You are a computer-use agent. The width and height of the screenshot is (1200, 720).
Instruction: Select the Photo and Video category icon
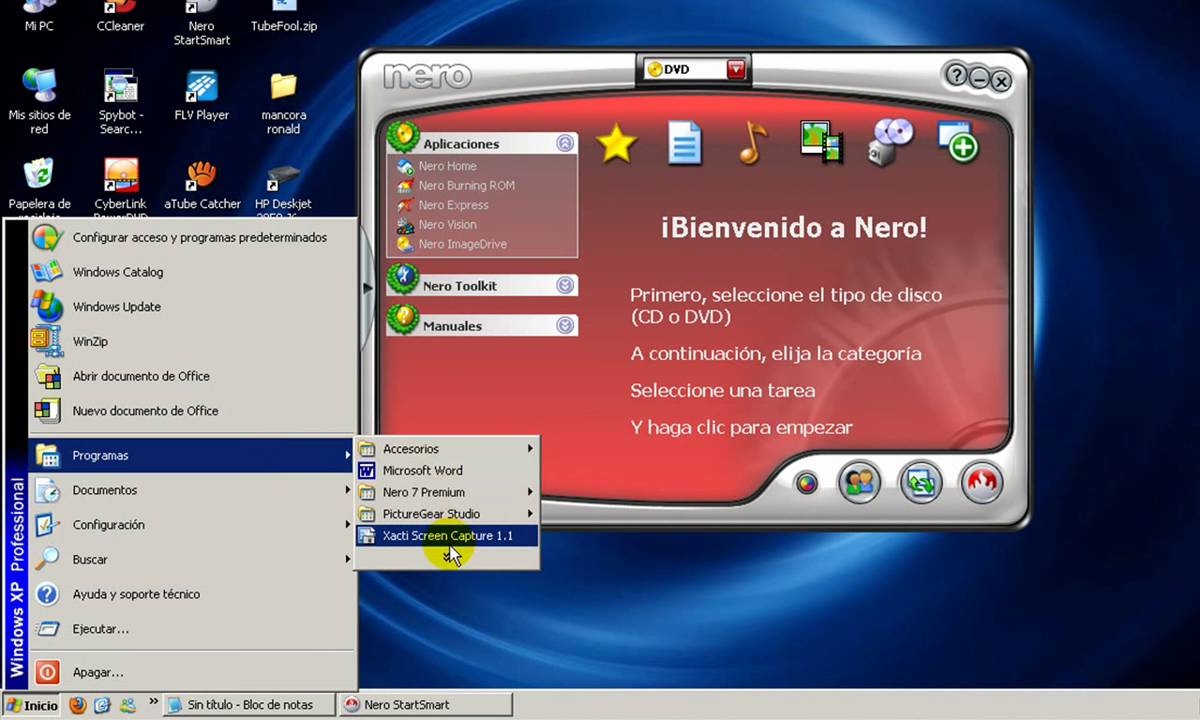coord(822,142)
